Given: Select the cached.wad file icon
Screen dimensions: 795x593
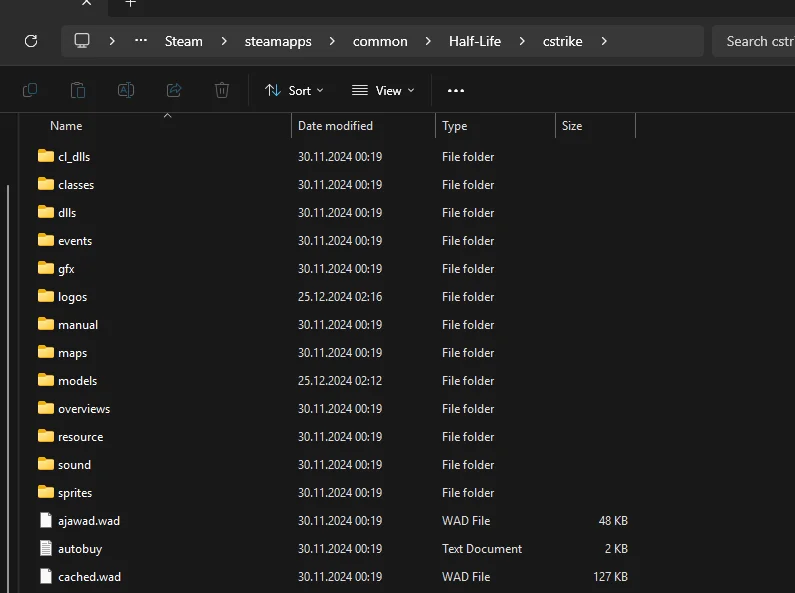Looking at the screenshot, I should pos(46,576).
